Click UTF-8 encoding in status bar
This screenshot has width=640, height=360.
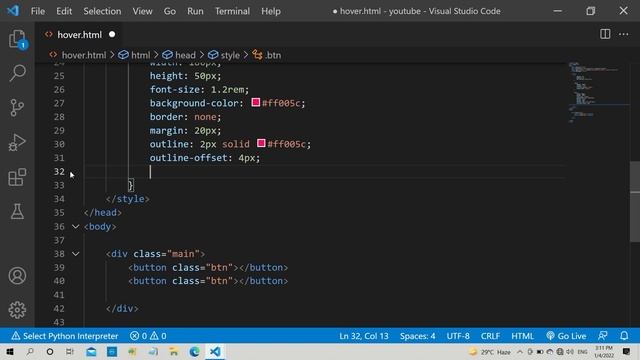pyautogui.click(x=458, y=336)
